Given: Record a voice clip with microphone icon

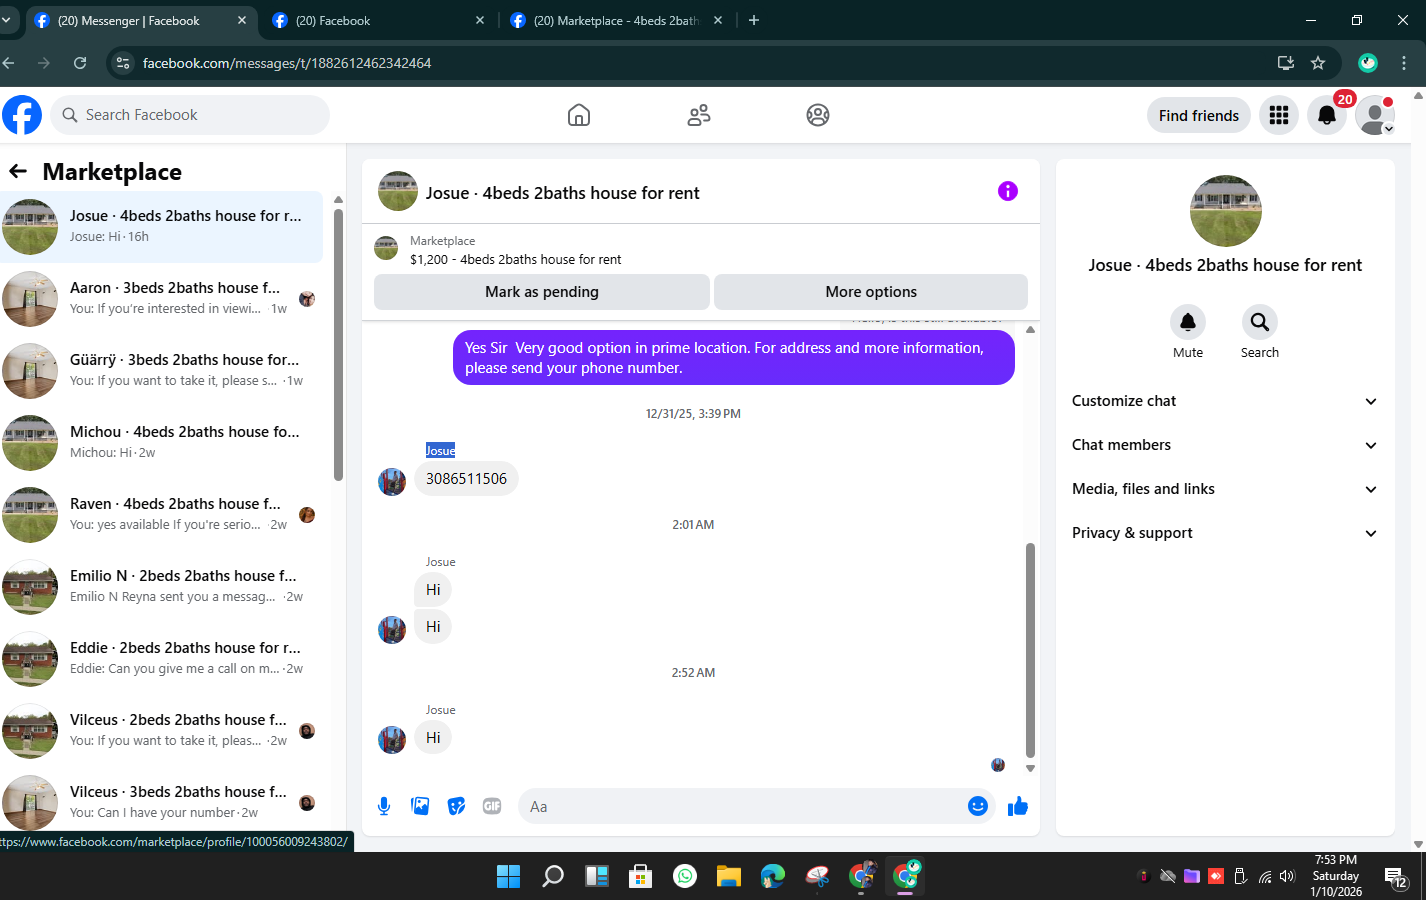Looking at the screenshot, I should click(384, 806).
